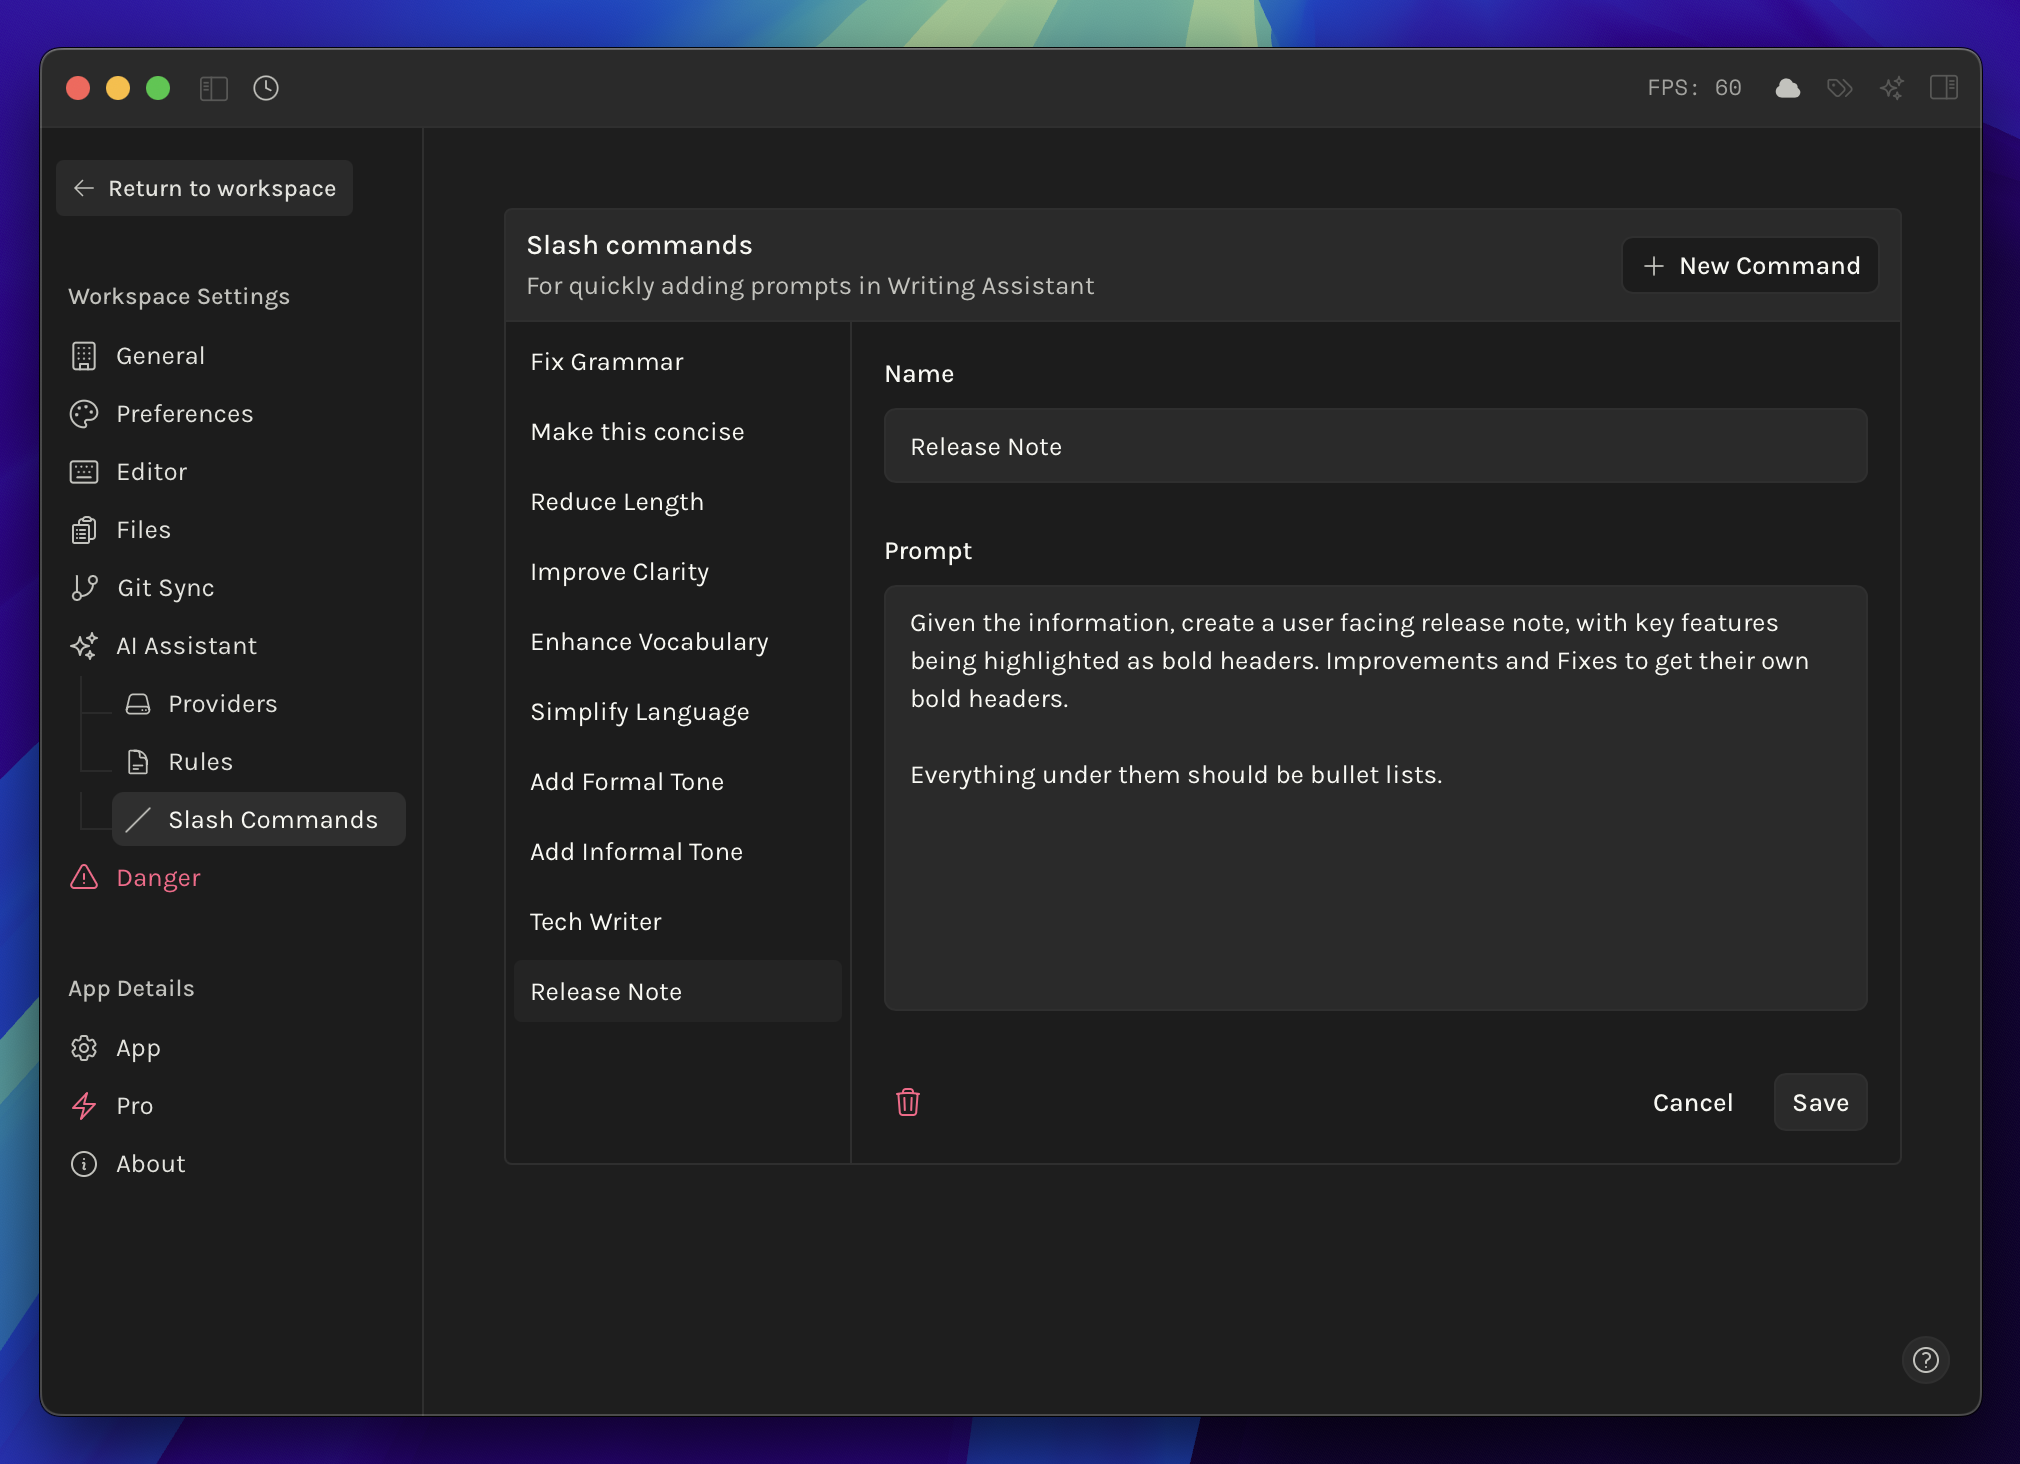Toggle the left sidebar panel icon
The image size is (2020, 1464).
click(x=214, y=88)
